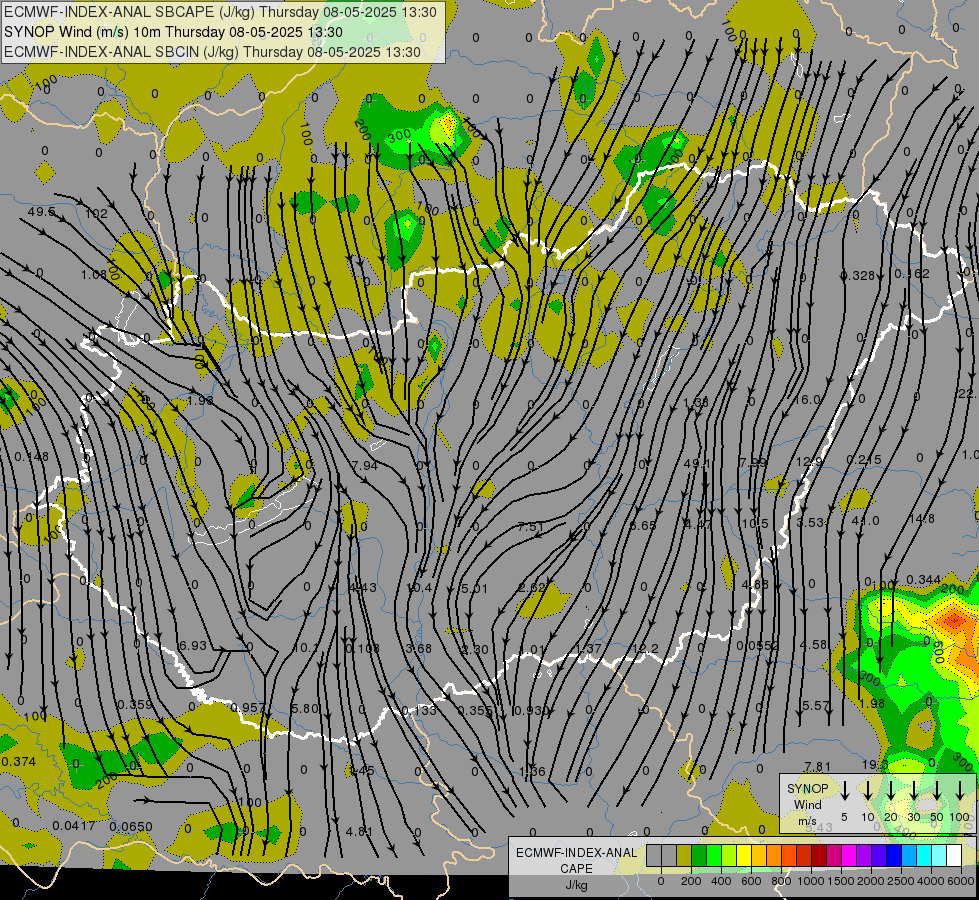This screenshot has height=900, width=979.
Task: Click the 14.8 value on the map
Action: 922,518
